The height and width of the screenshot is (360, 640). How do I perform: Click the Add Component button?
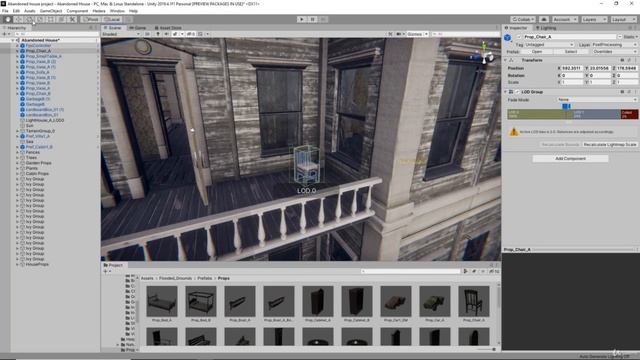point(570,158)
